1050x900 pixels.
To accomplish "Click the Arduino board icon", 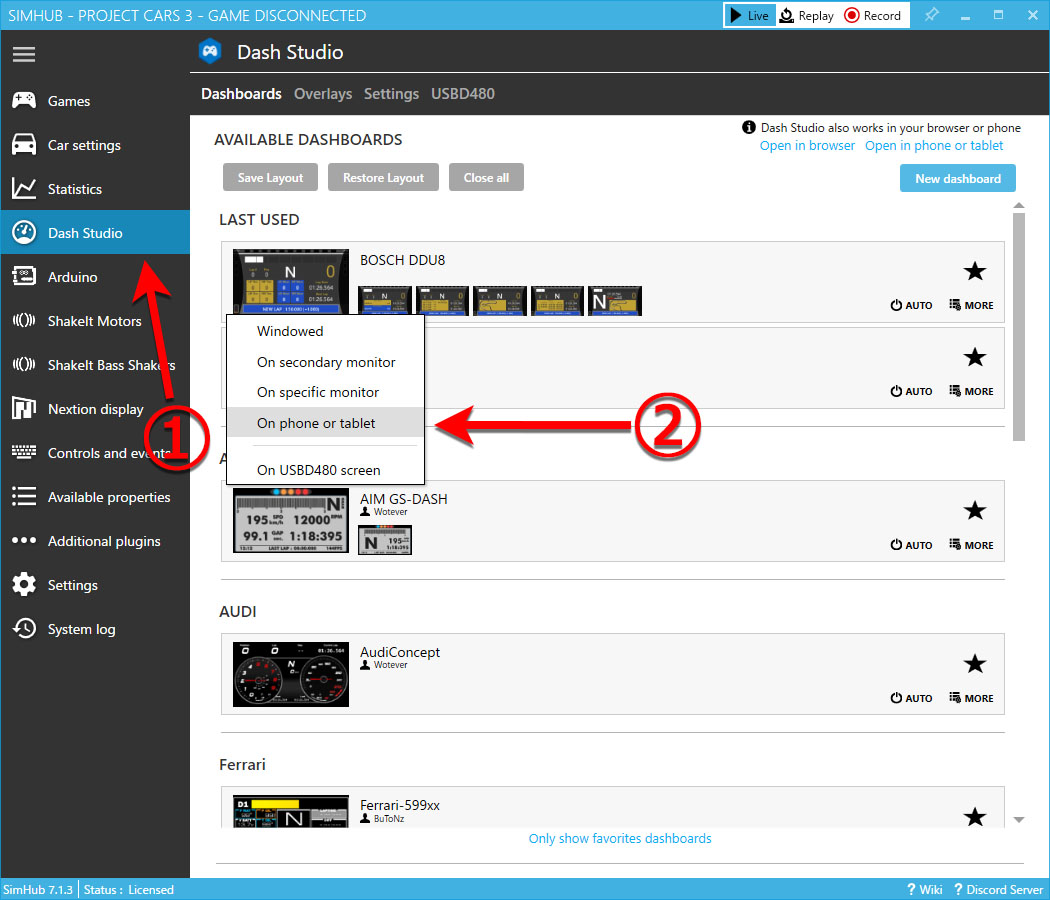I will tap(24, 277).
